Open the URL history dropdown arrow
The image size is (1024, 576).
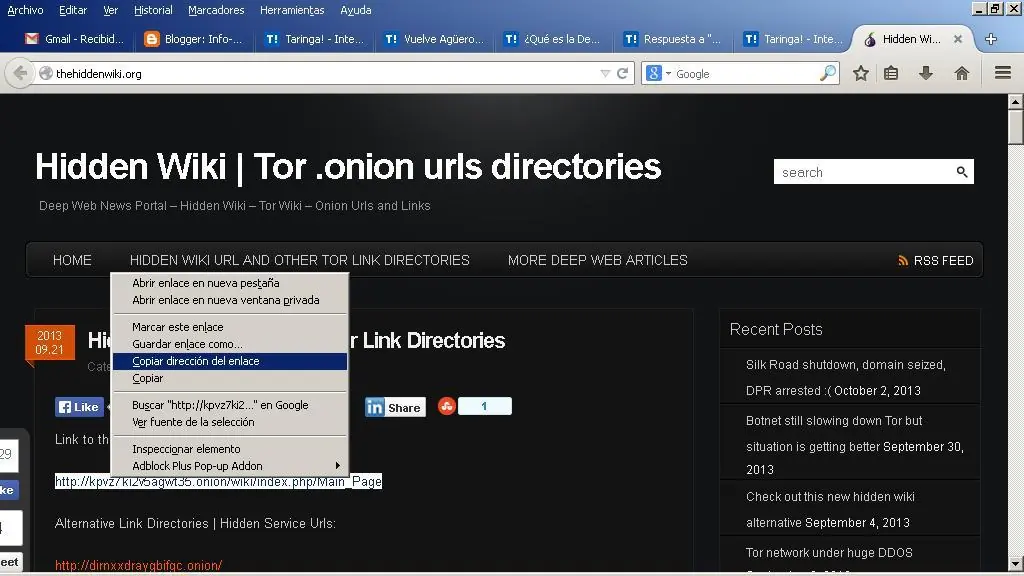tap(605, 73)
